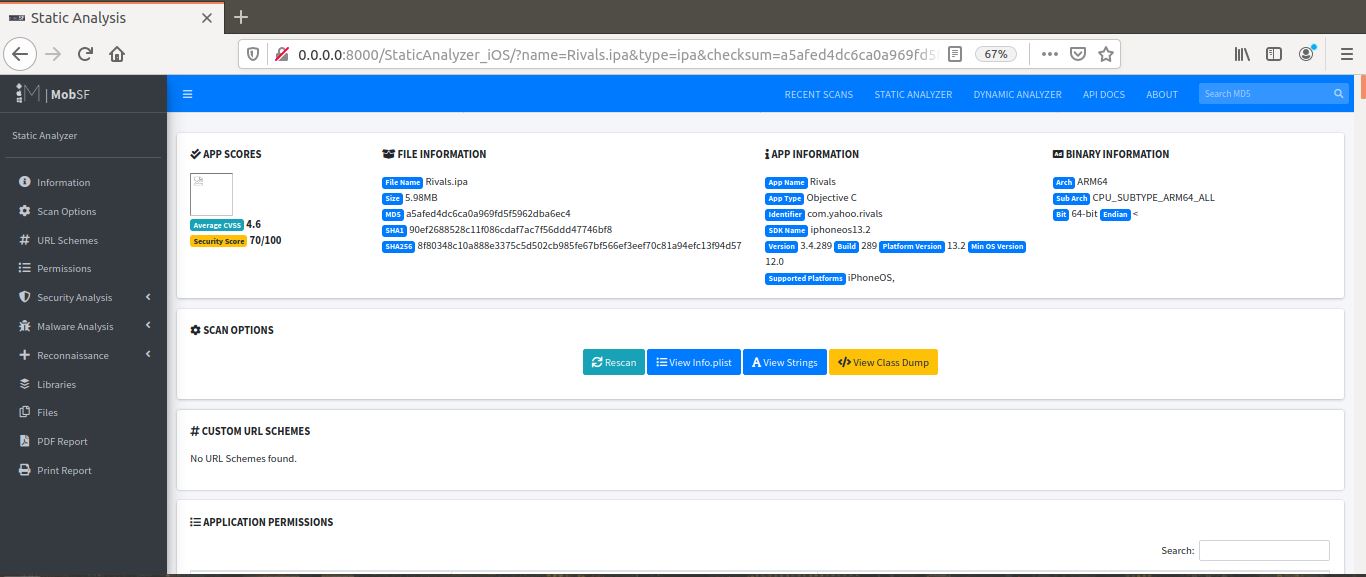Click the PDF icon beside PDF Report
Viewport: 1366px width, 577px height.
[25, 441]
